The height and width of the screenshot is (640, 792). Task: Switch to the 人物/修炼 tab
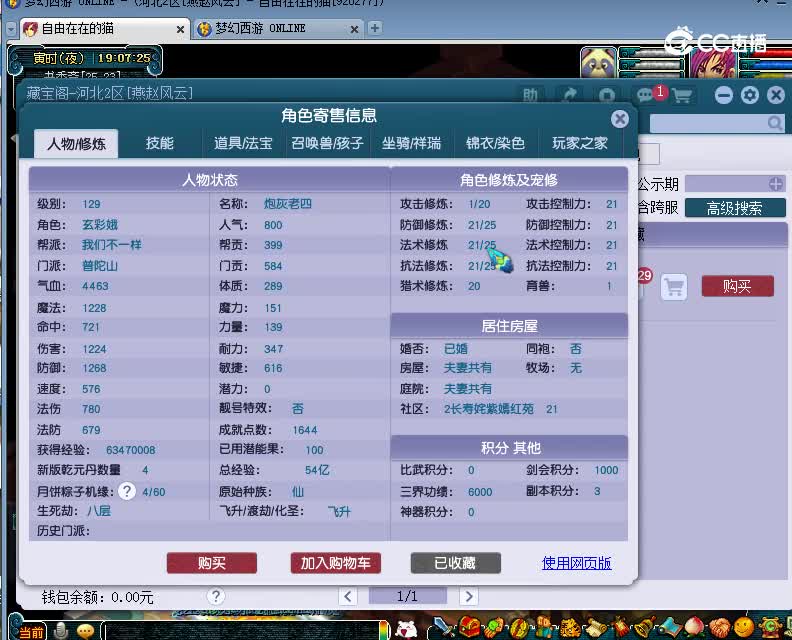pyautogui.click(x=76, y=143)
